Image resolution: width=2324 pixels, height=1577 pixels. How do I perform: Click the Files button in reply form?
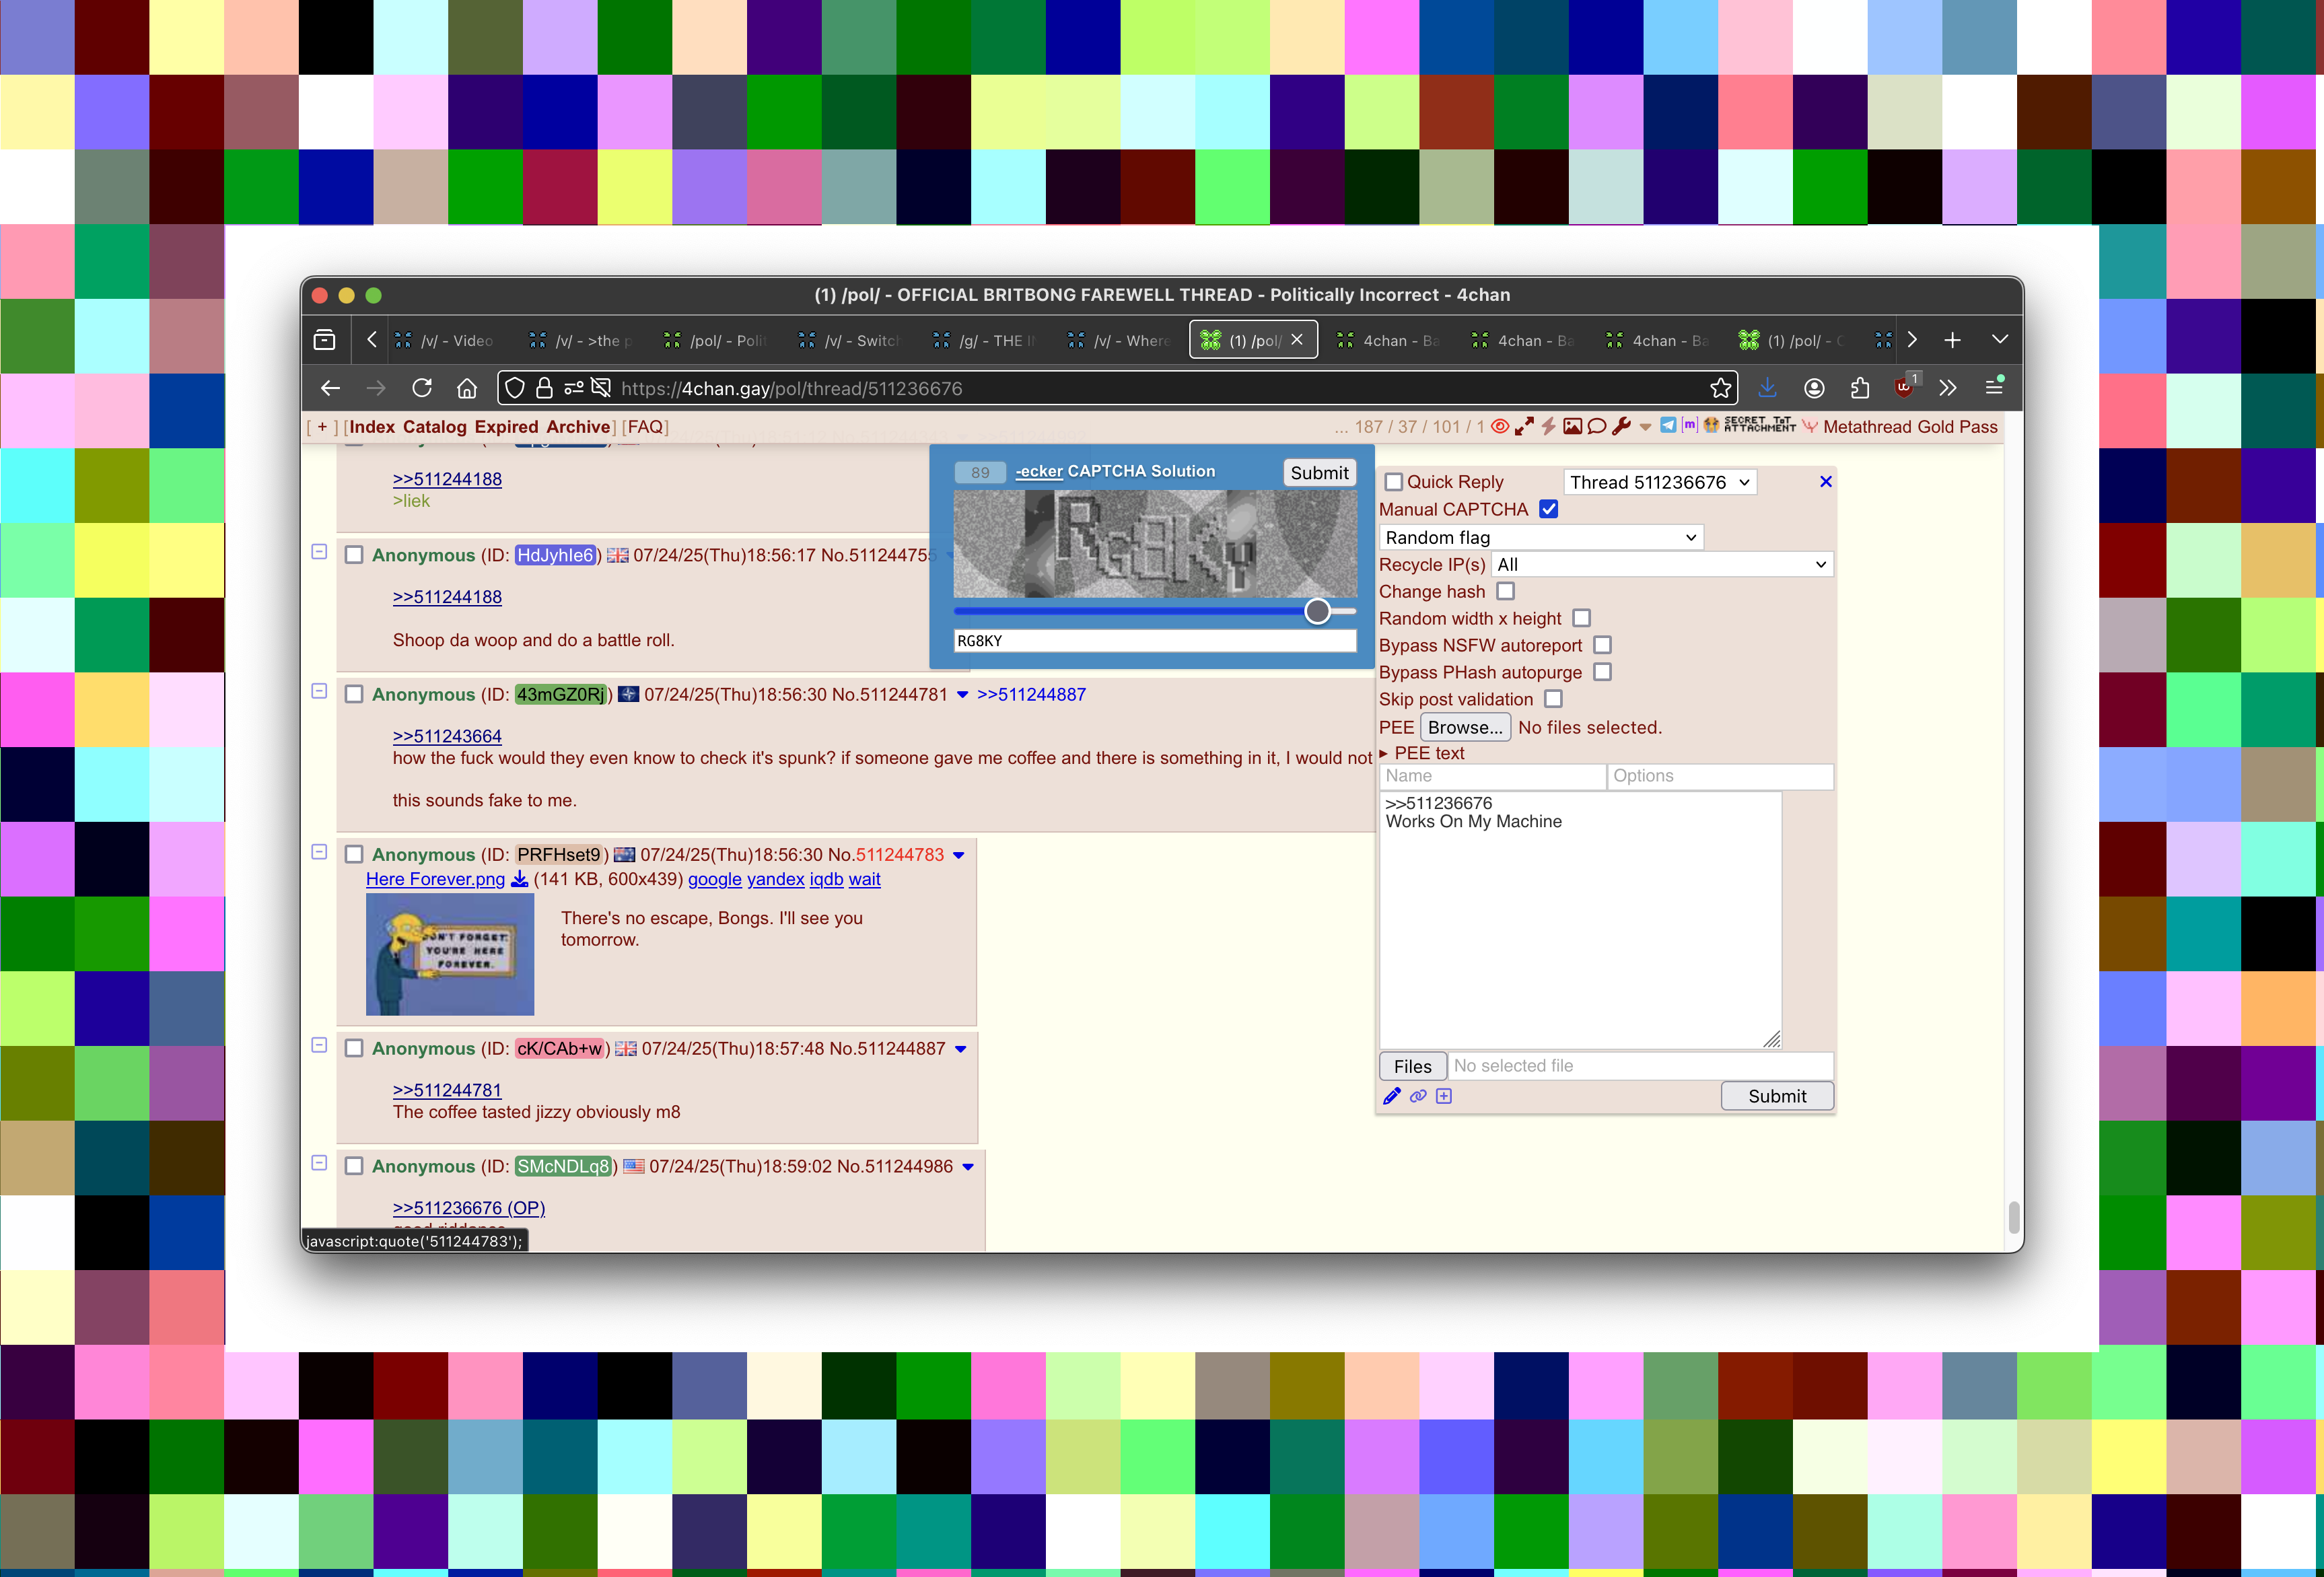1412,1066
